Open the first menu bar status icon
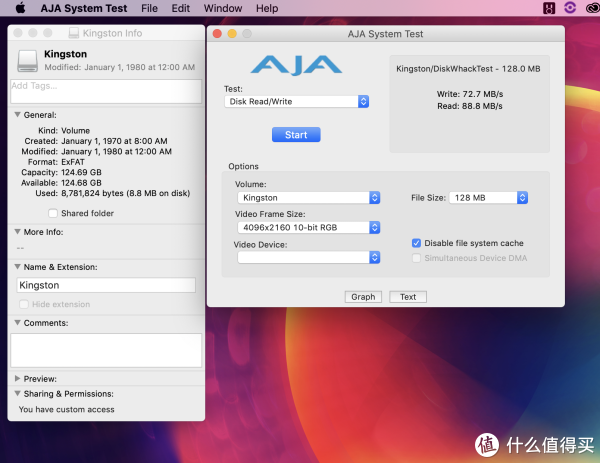600x463 pixels. (549, 8)
